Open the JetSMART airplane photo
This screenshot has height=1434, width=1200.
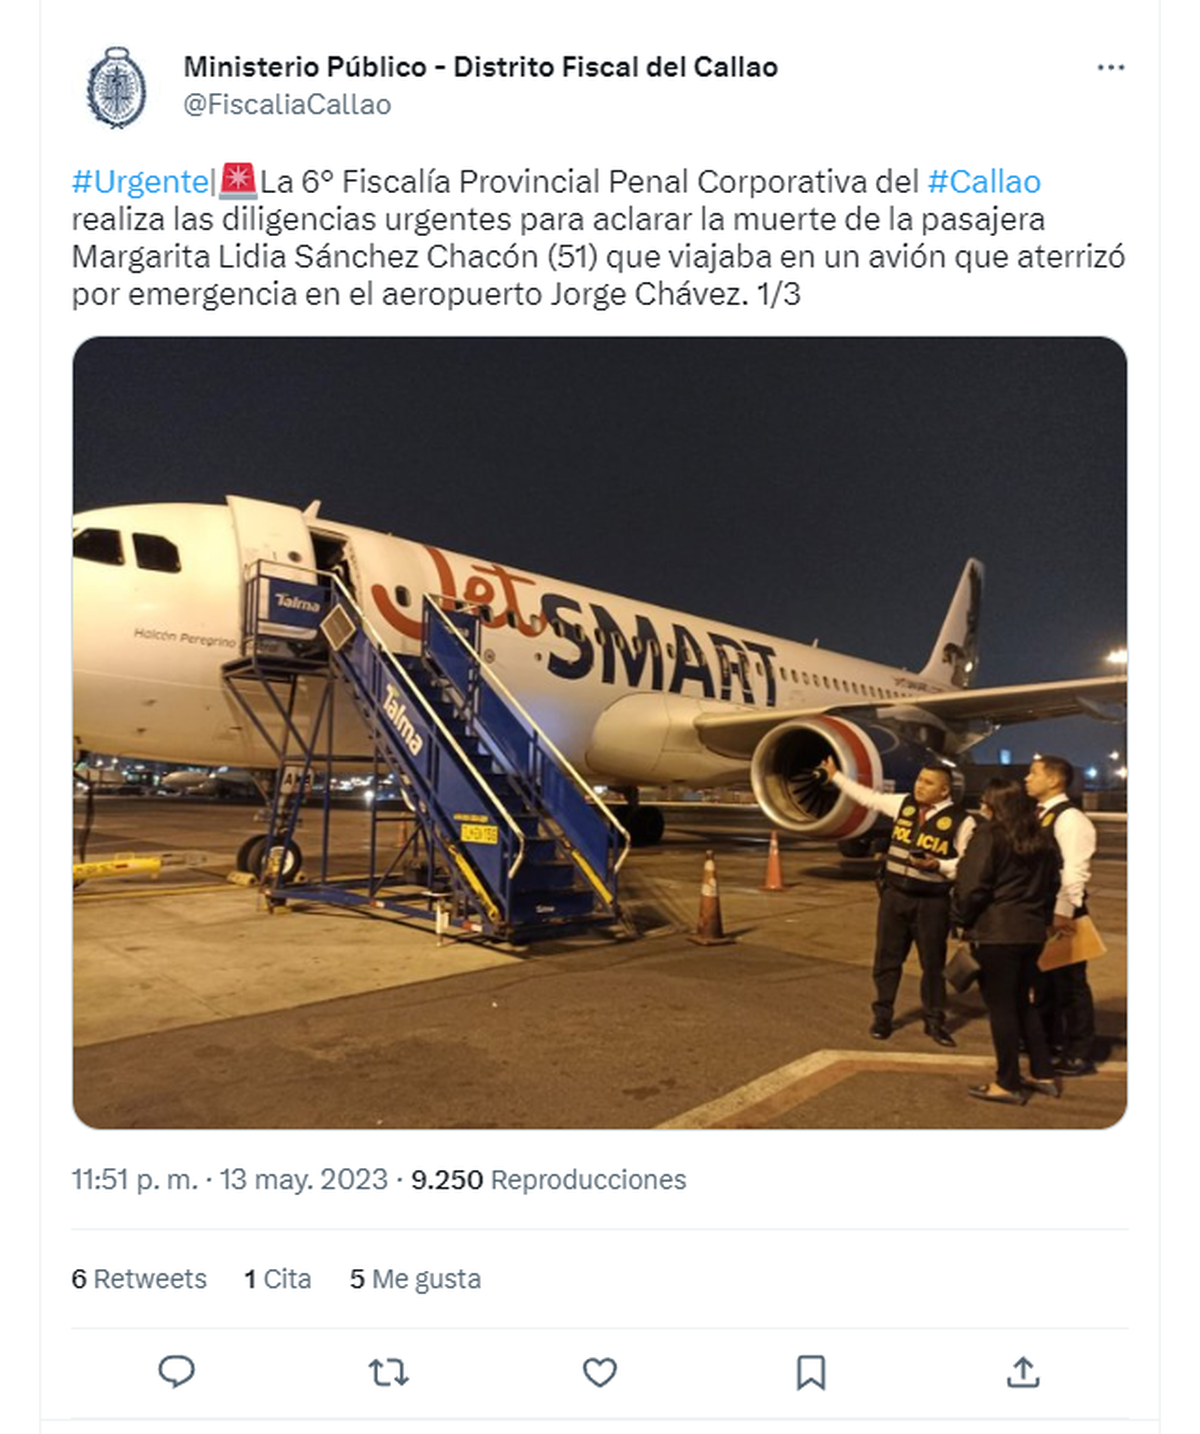[600, 732]
